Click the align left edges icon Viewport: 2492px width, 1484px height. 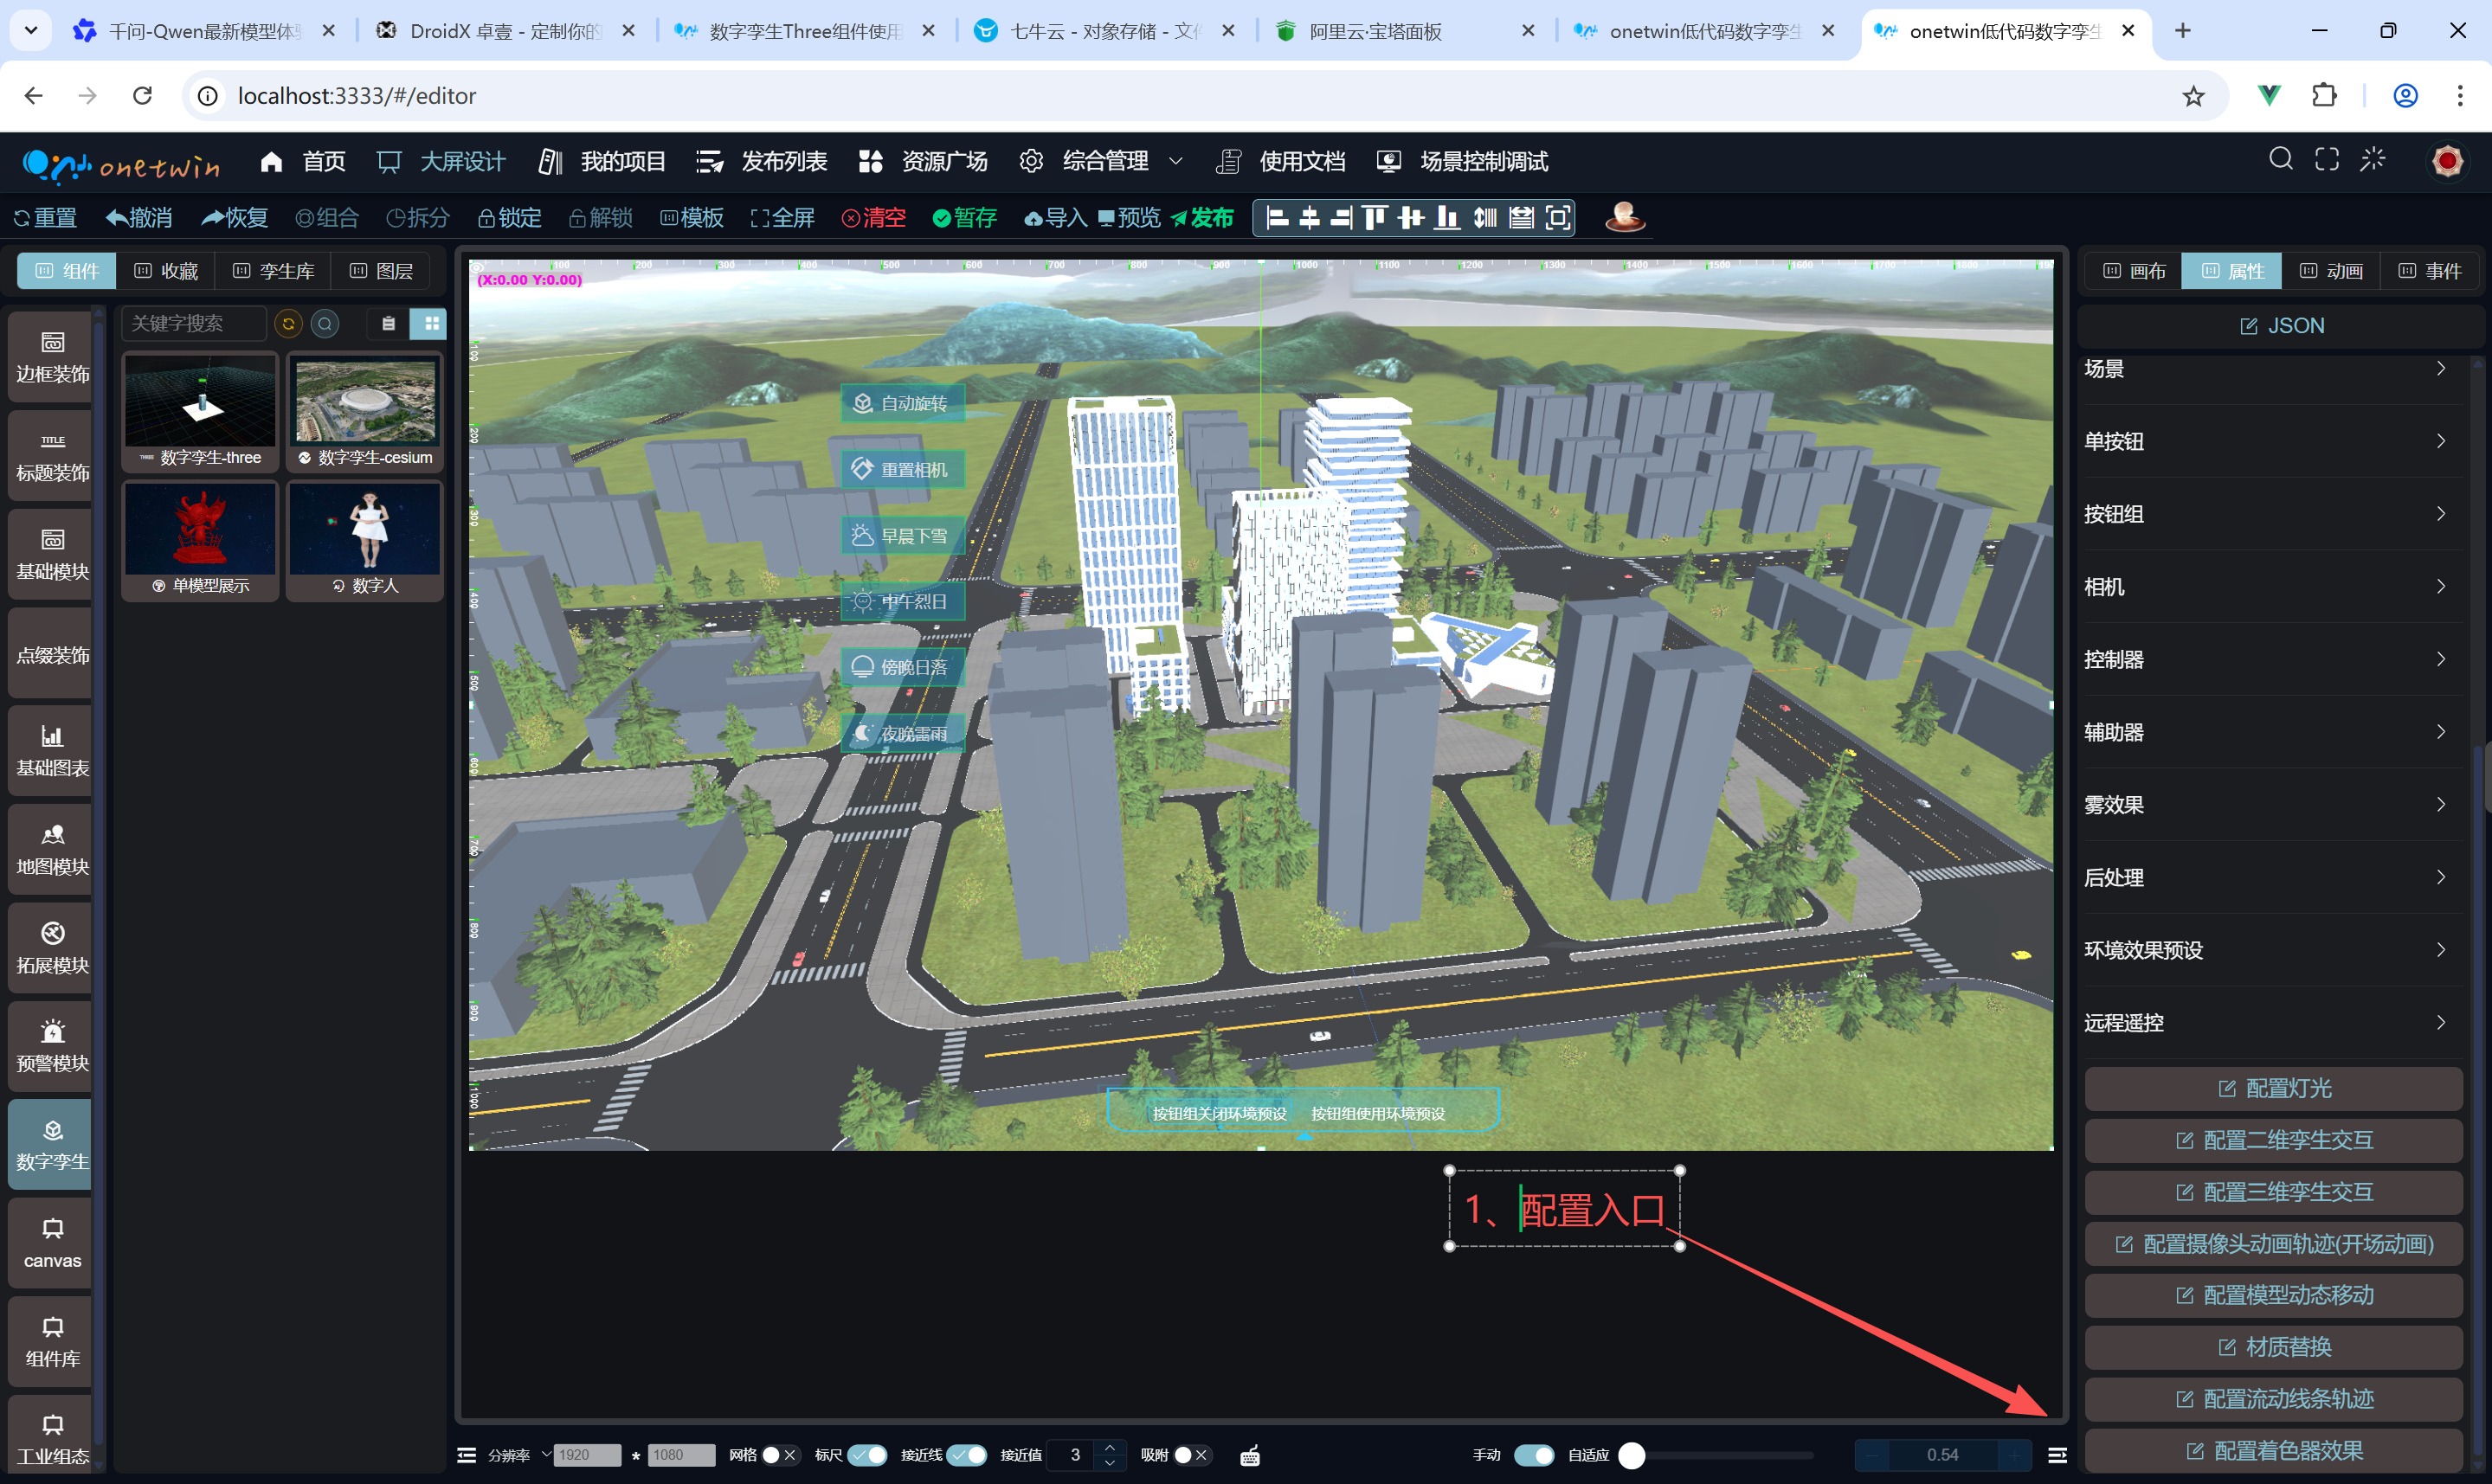(1277, 218)
